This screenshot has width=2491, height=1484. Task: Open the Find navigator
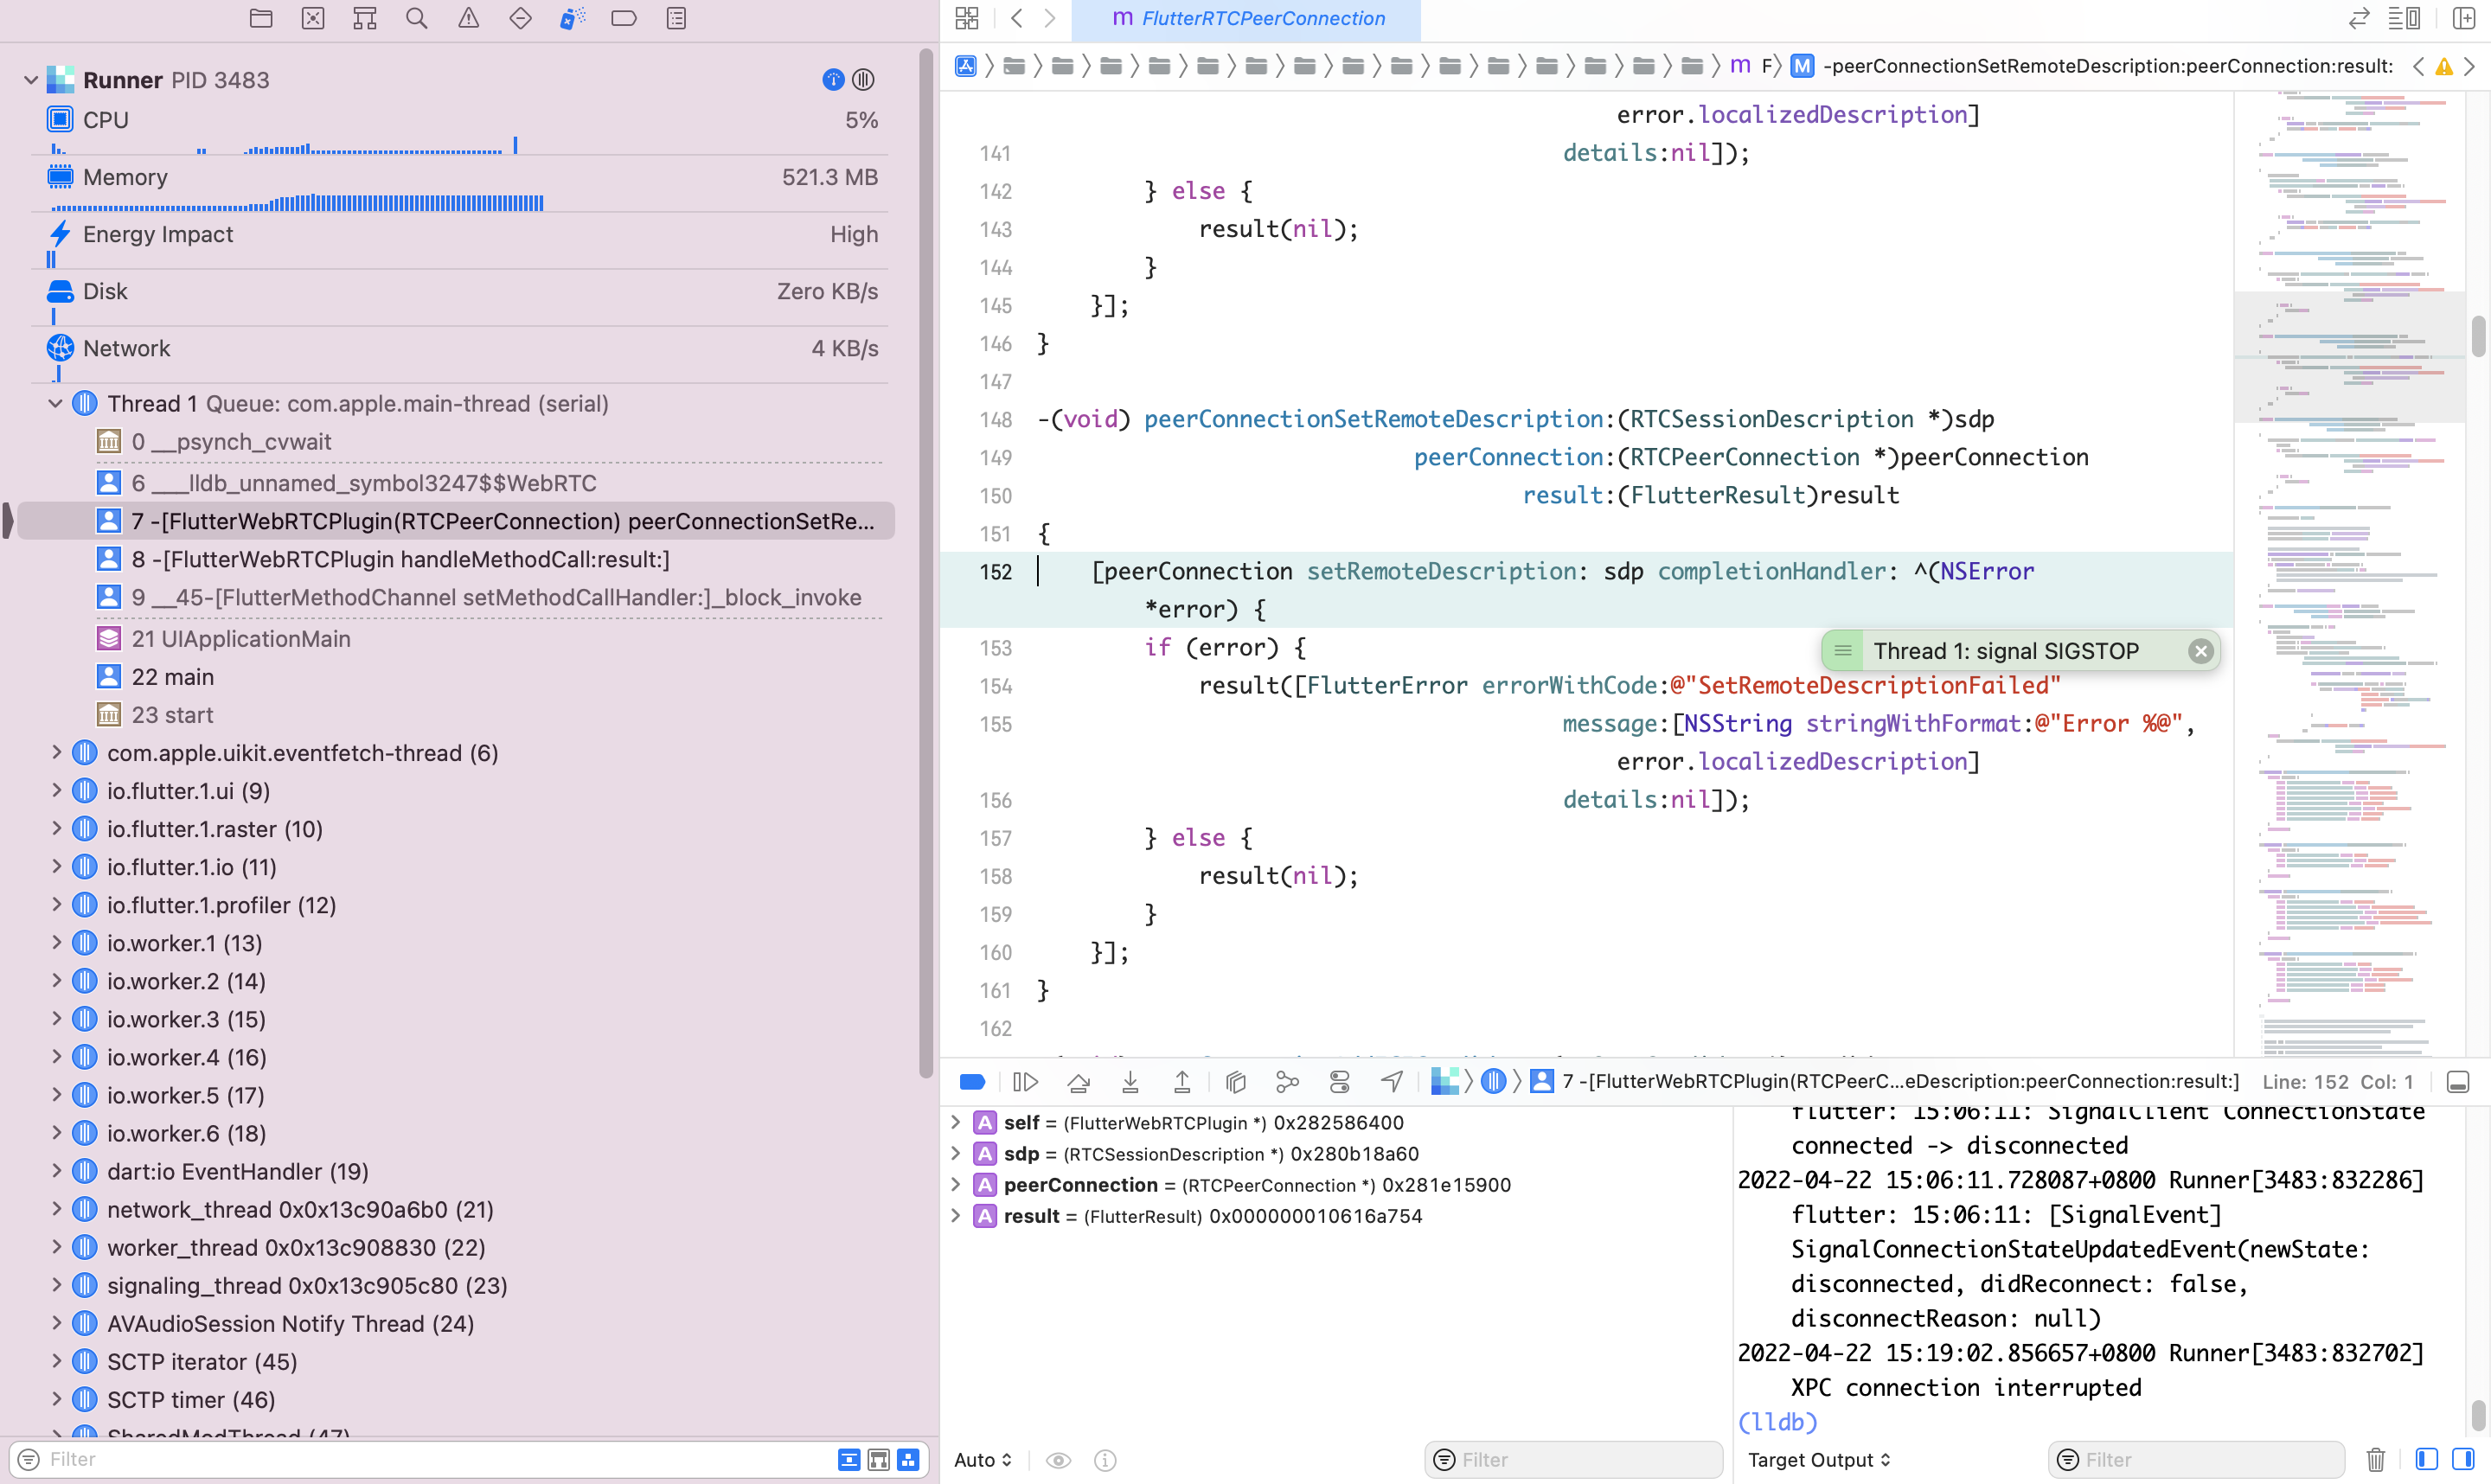tap(416, 18)
